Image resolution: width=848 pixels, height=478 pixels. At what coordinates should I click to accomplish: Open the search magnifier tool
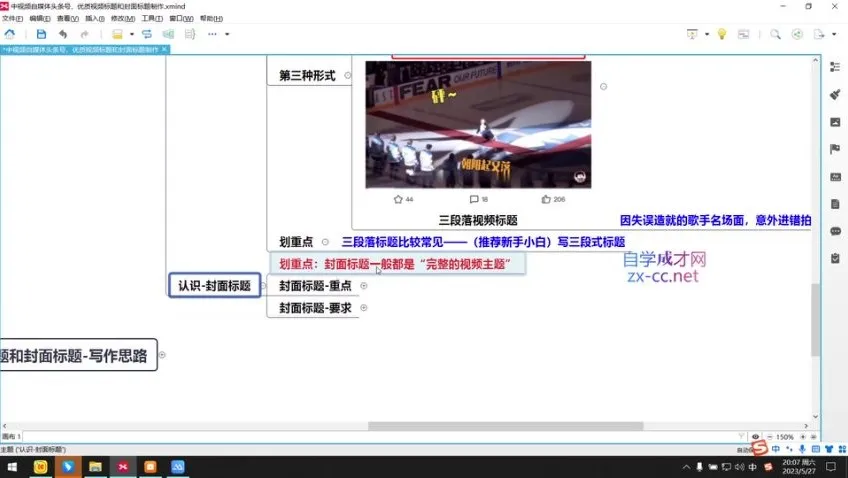tap(776, 34)
